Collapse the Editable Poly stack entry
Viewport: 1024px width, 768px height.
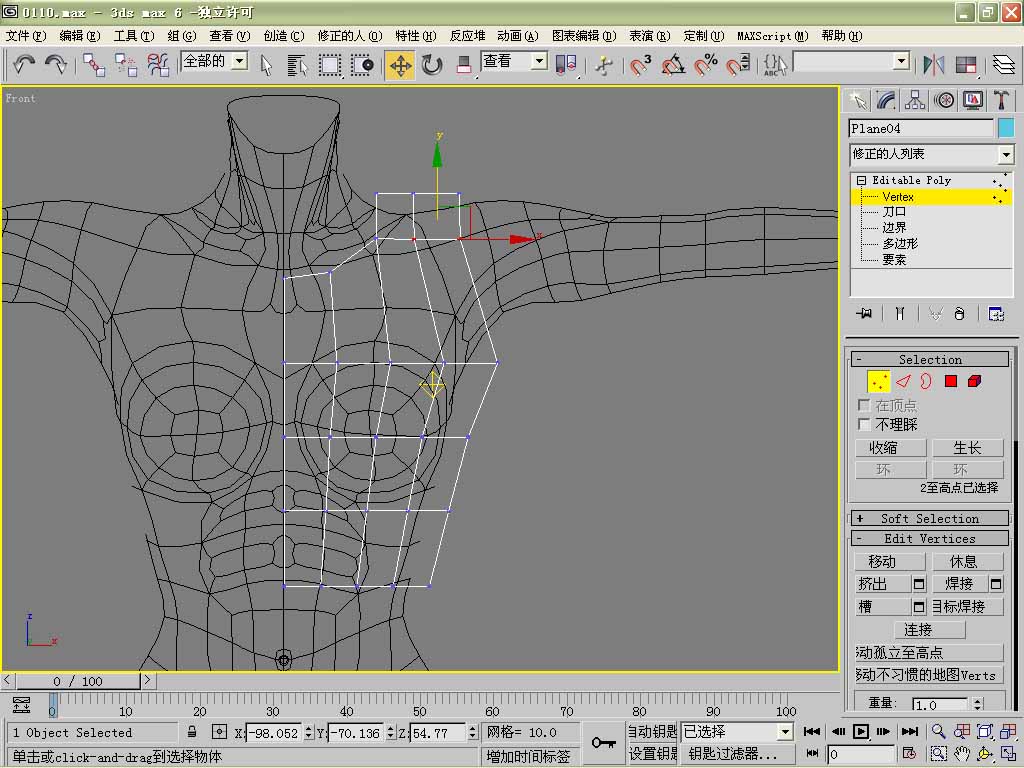(x=861, y=180)
